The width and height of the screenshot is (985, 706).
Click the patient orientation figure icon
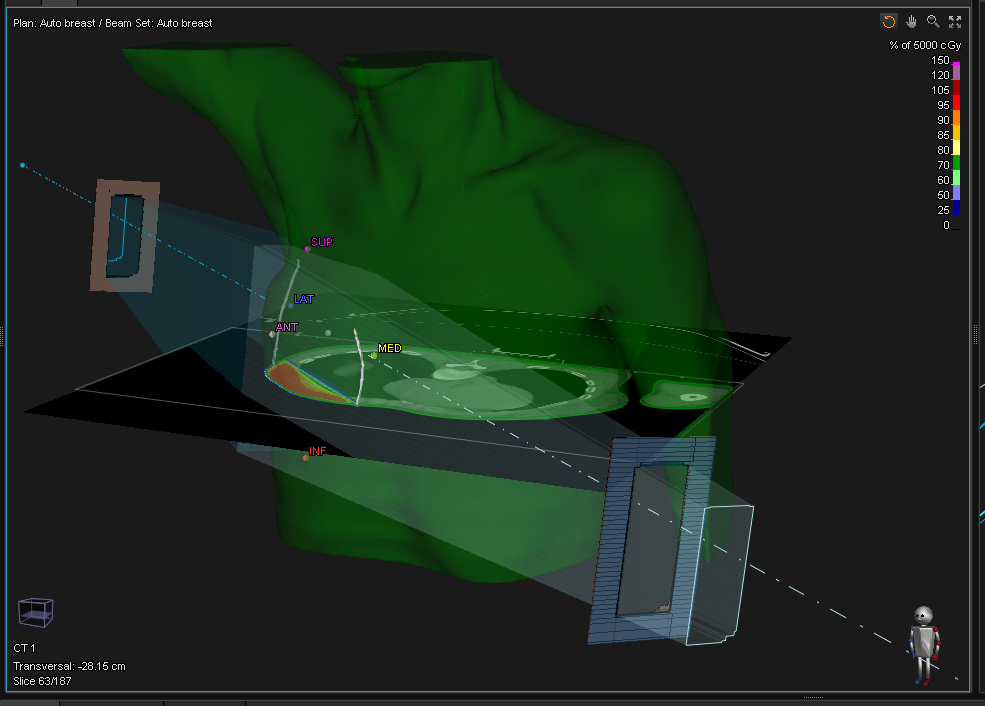[x=923, y=645]
